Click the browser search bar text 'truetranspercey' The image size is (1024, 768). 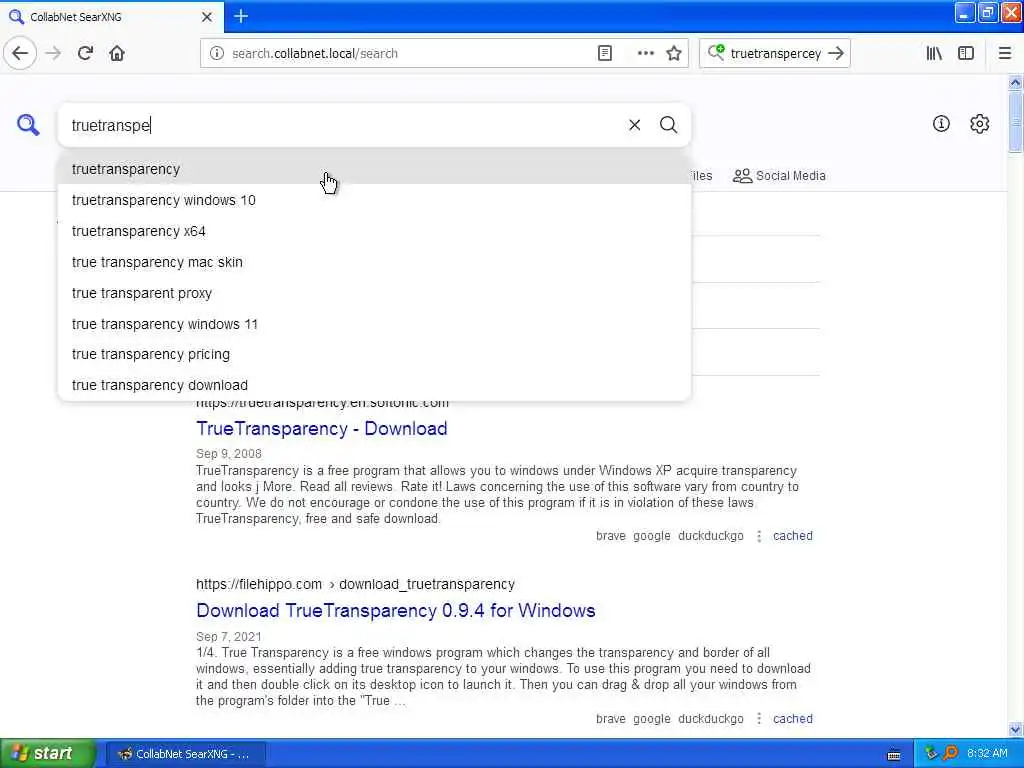[x=775, y=54]
